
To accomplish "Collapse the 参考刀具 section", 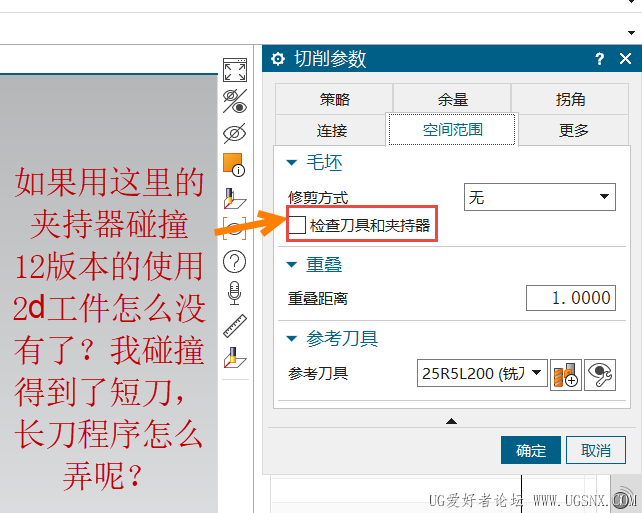I will pyautogui.click(x=292, y=339).
